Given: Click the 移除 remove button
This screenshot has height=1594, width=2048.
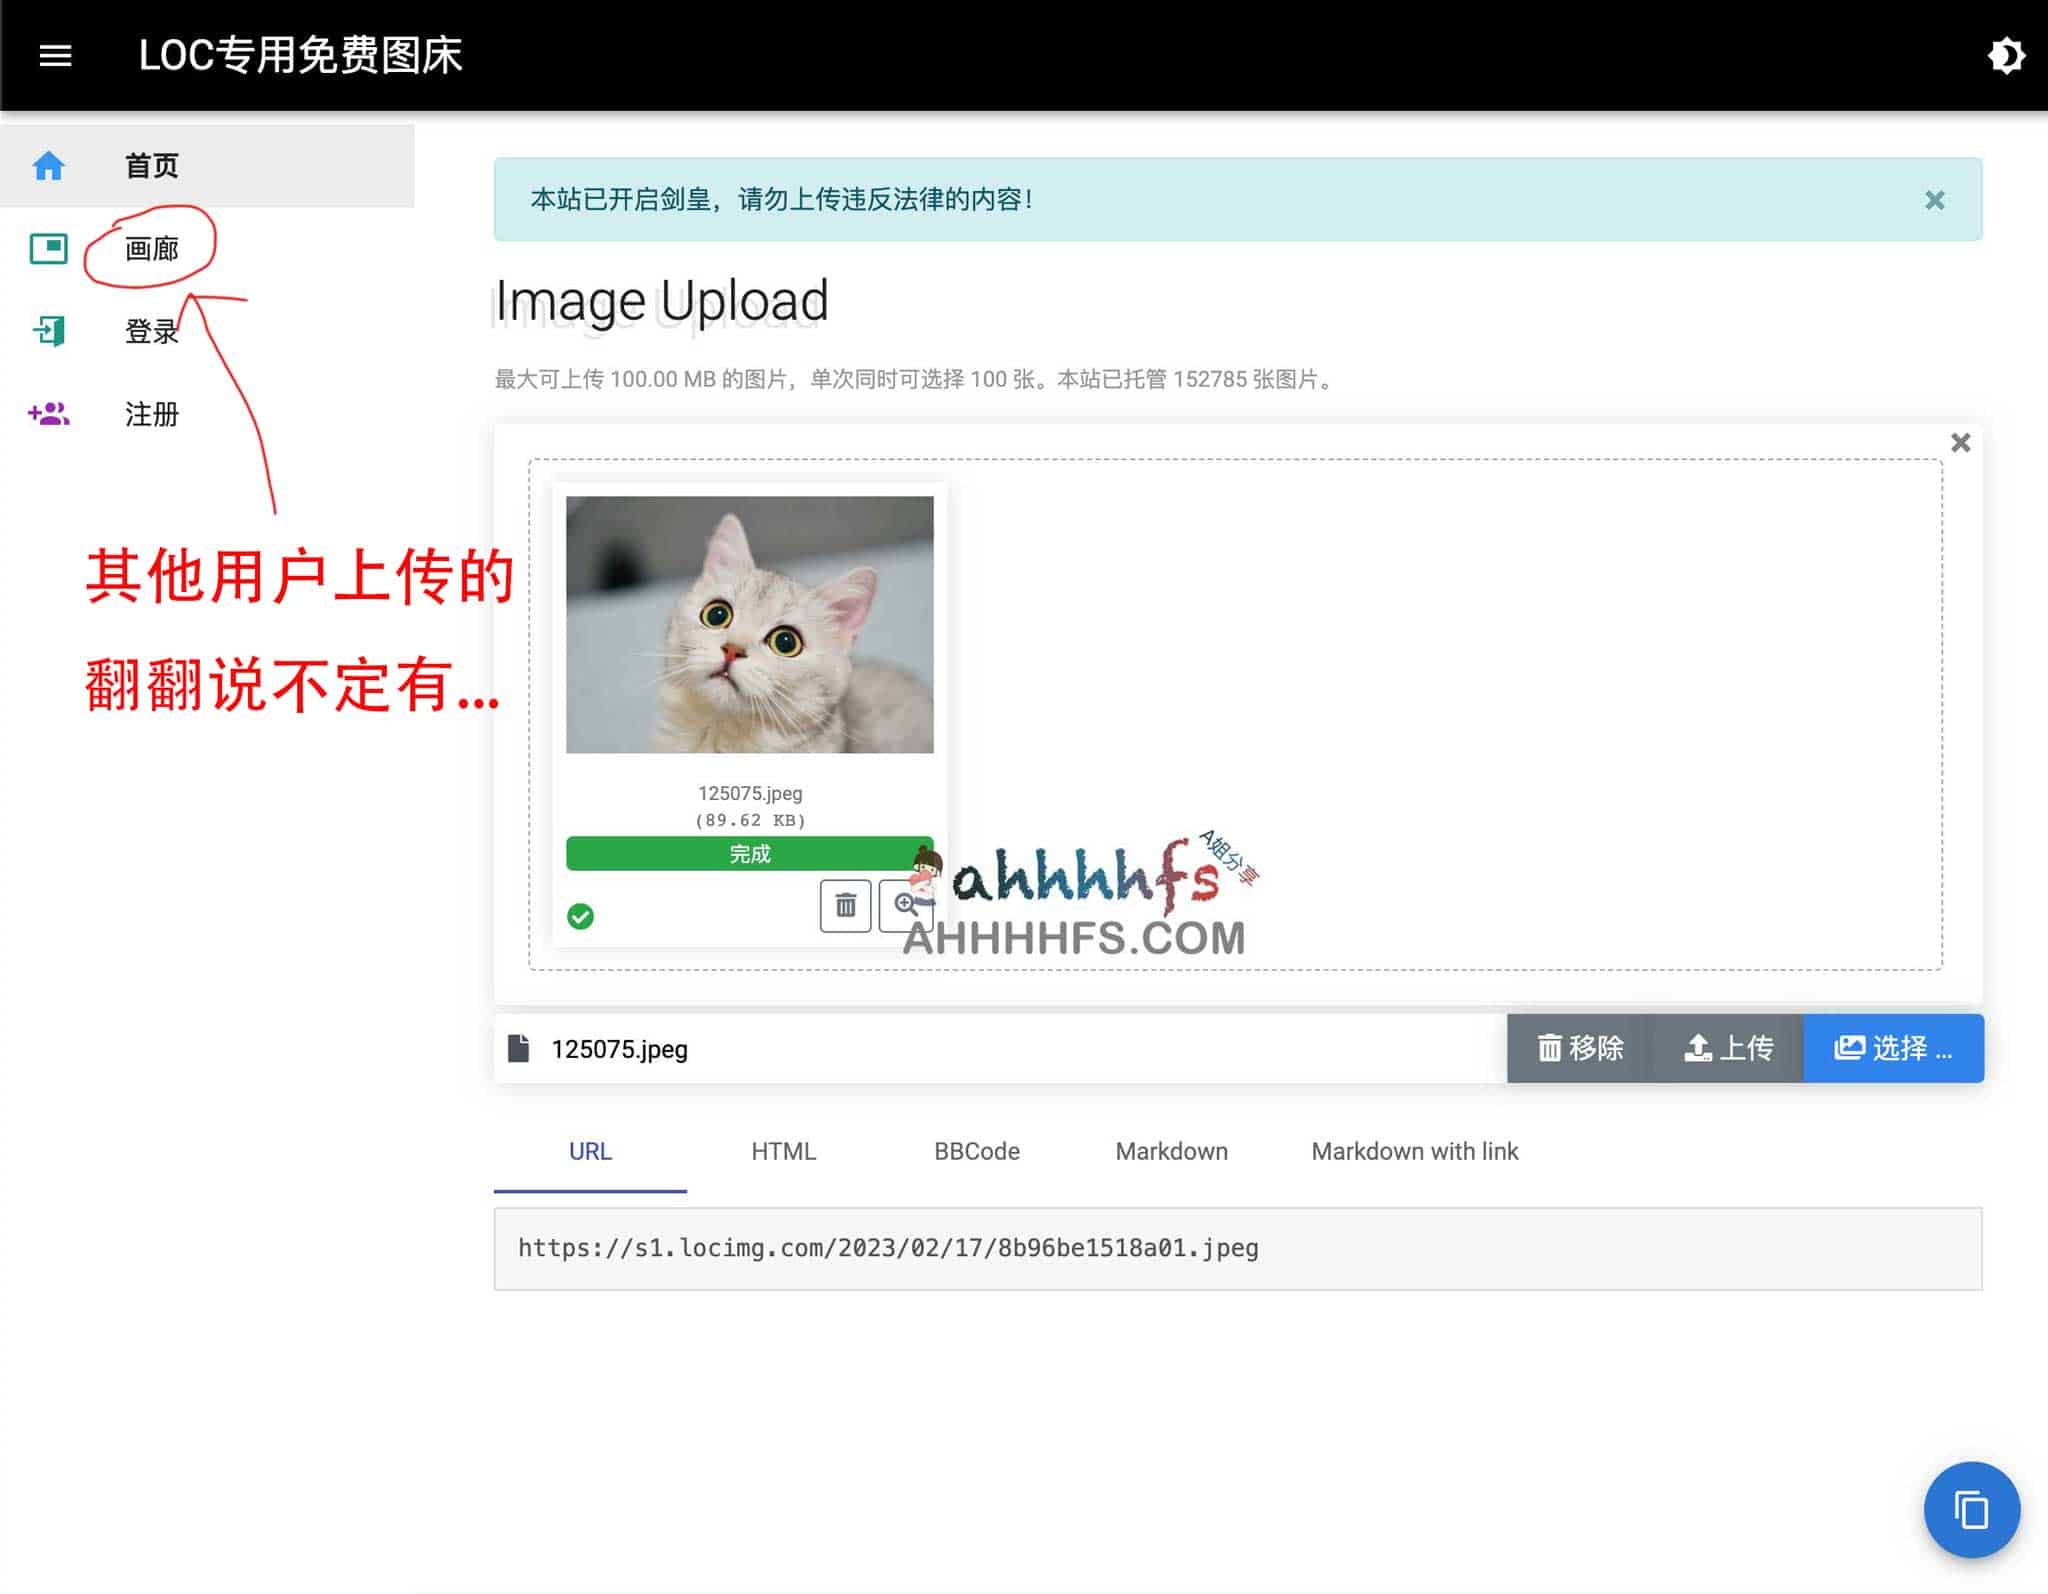Looking at the screenshot, I should (1580, 1048).
